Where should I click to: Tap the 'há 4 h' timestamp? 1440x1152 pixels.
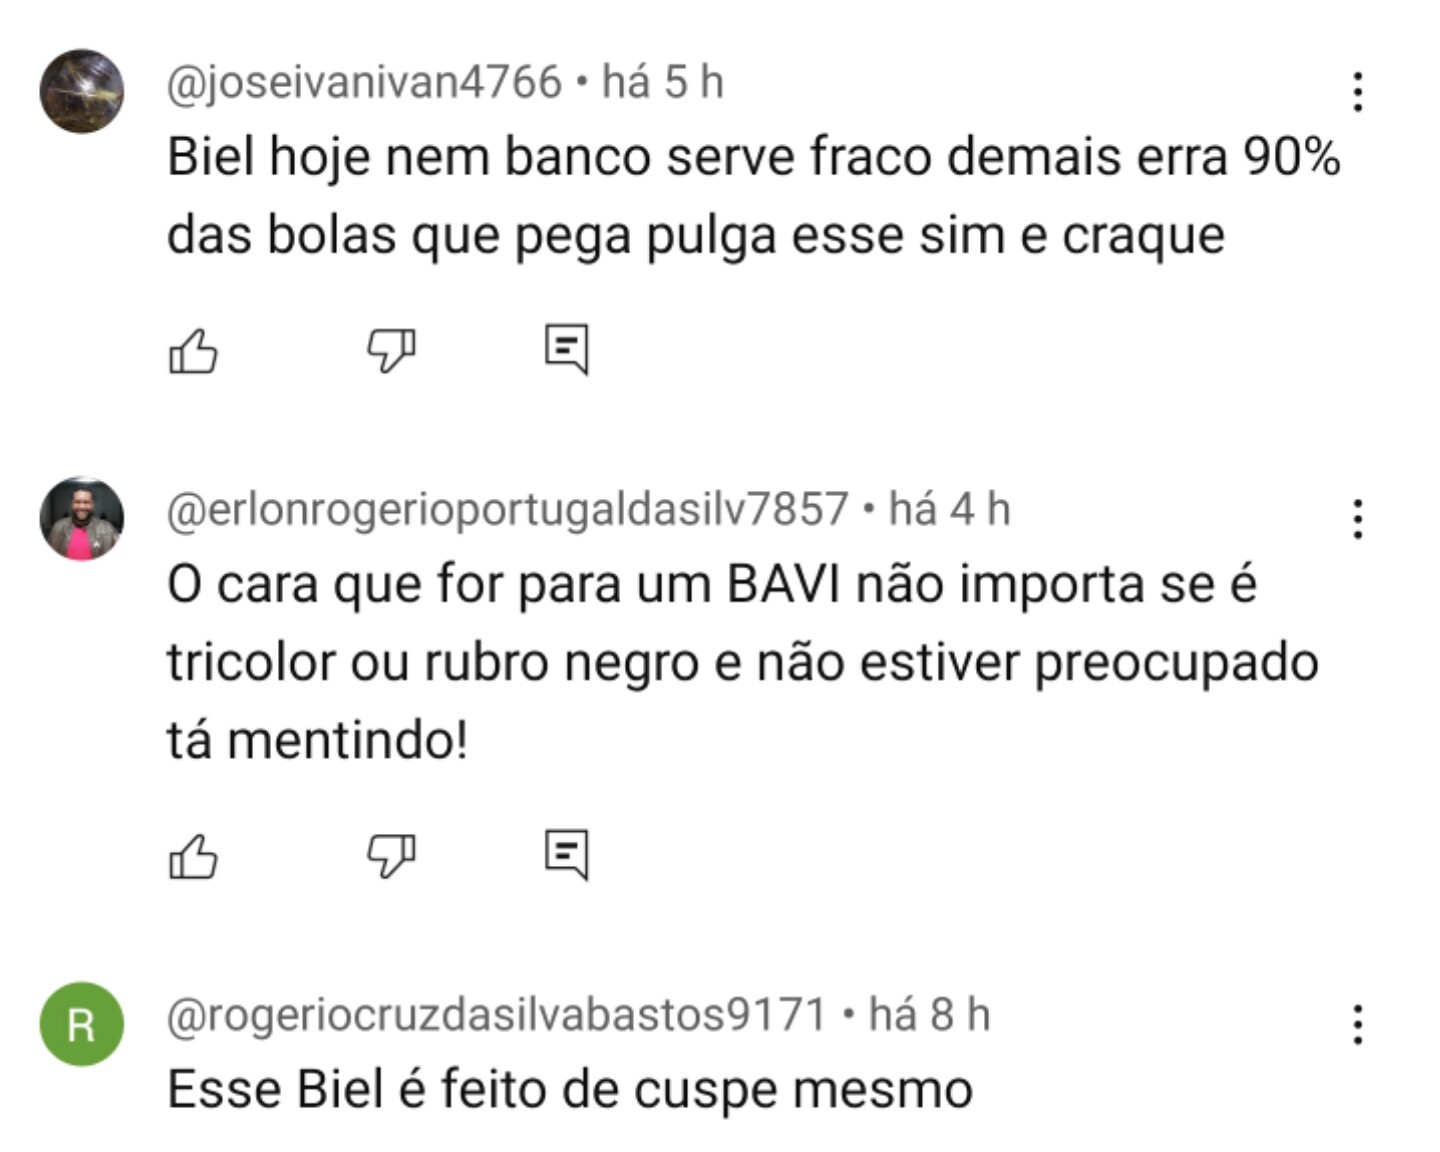950,509
